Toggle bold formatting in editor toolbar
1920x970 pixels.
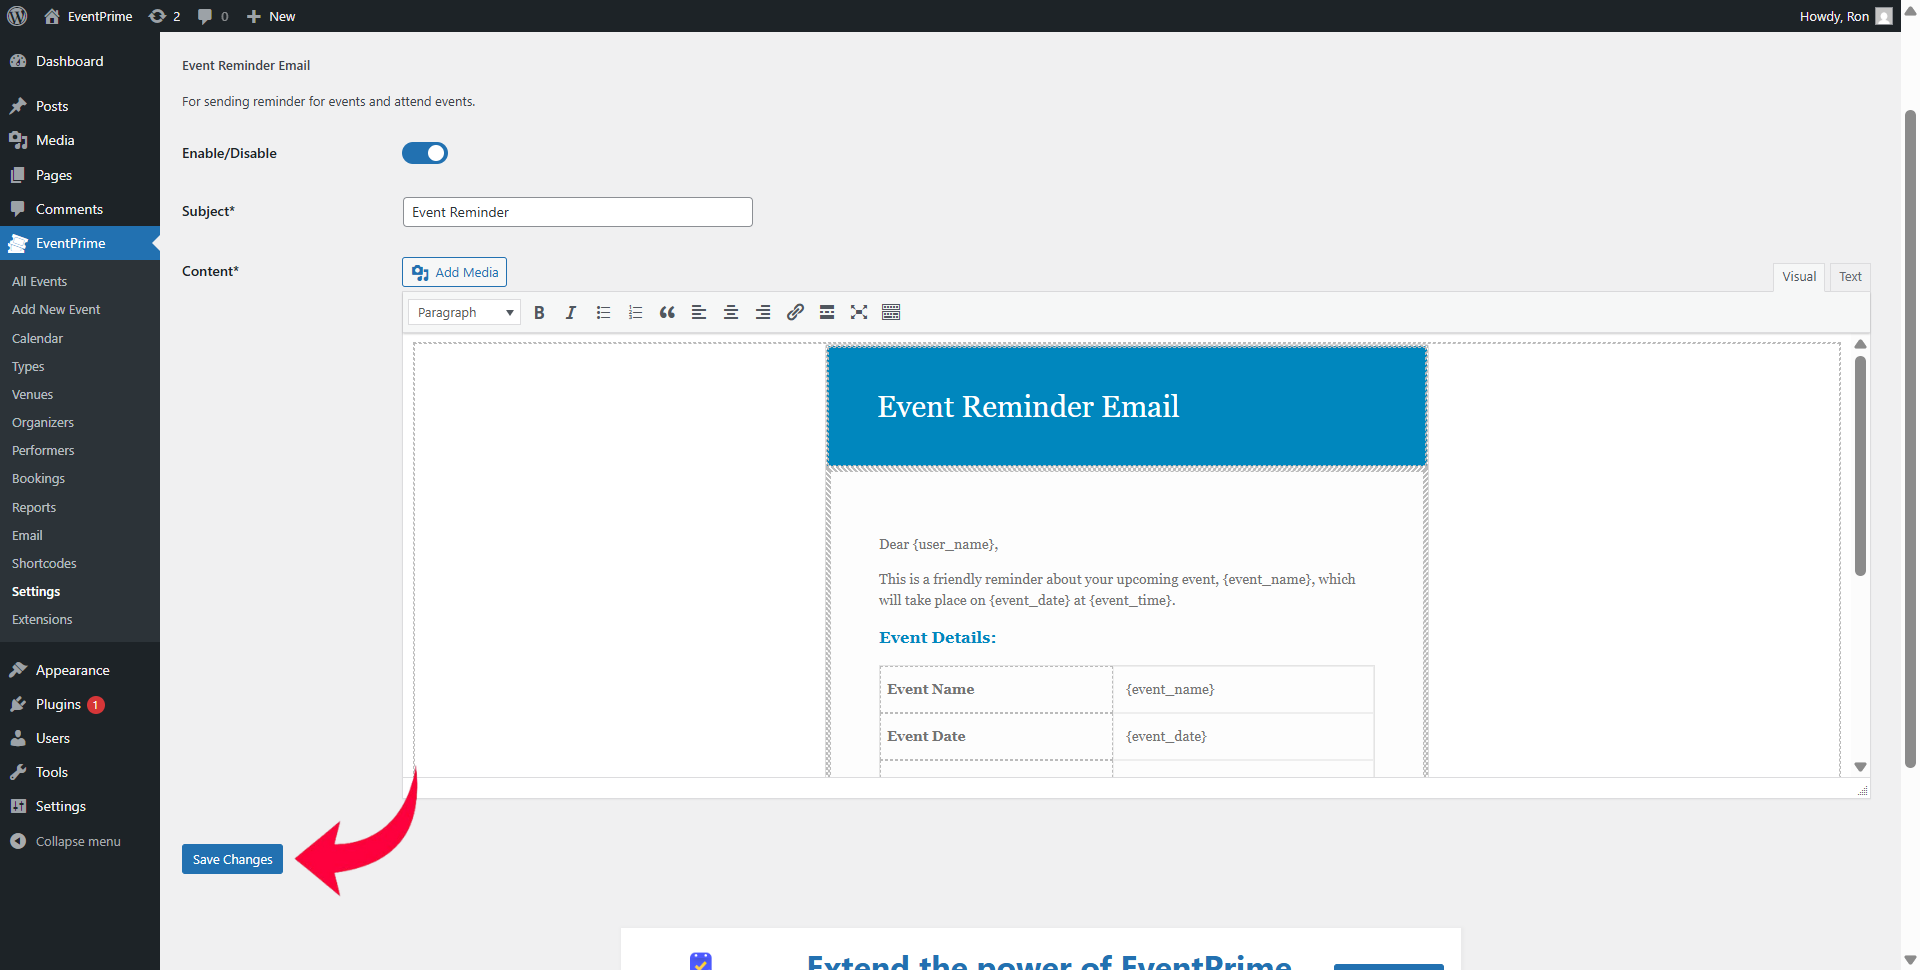(x=539, y=312)
